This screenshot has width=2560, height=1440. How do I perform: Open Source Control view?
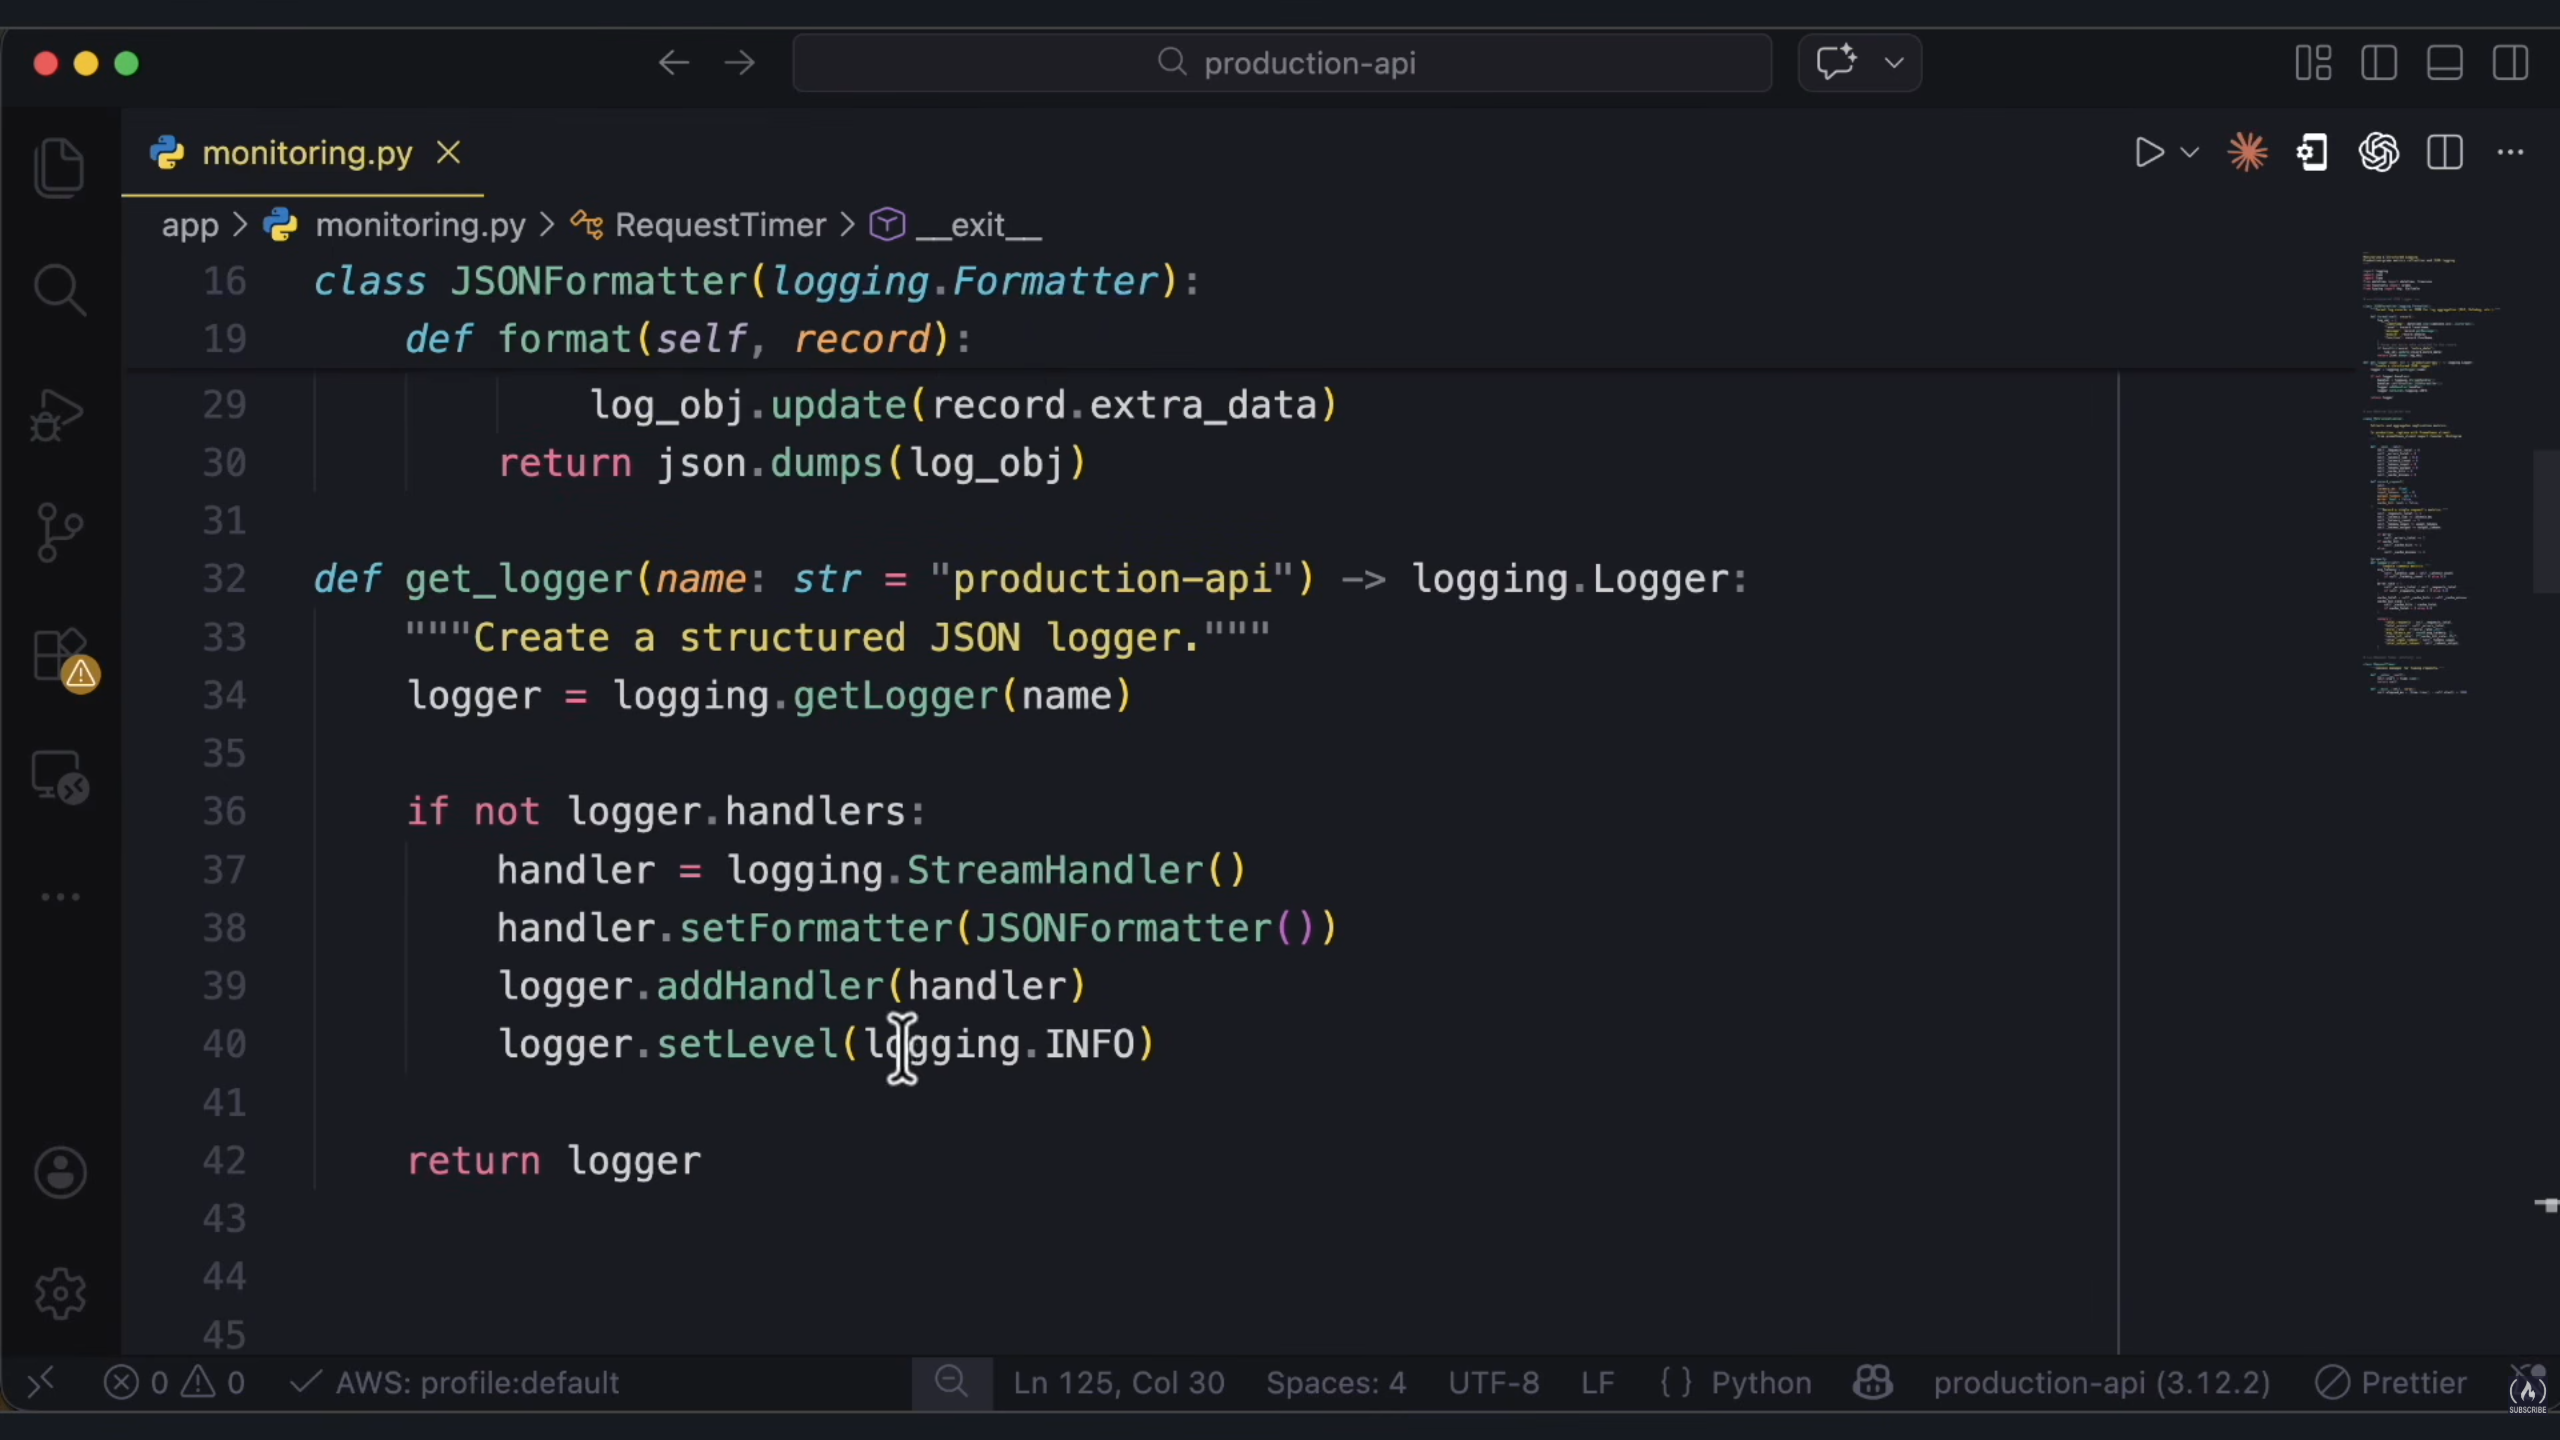point(60,532)
